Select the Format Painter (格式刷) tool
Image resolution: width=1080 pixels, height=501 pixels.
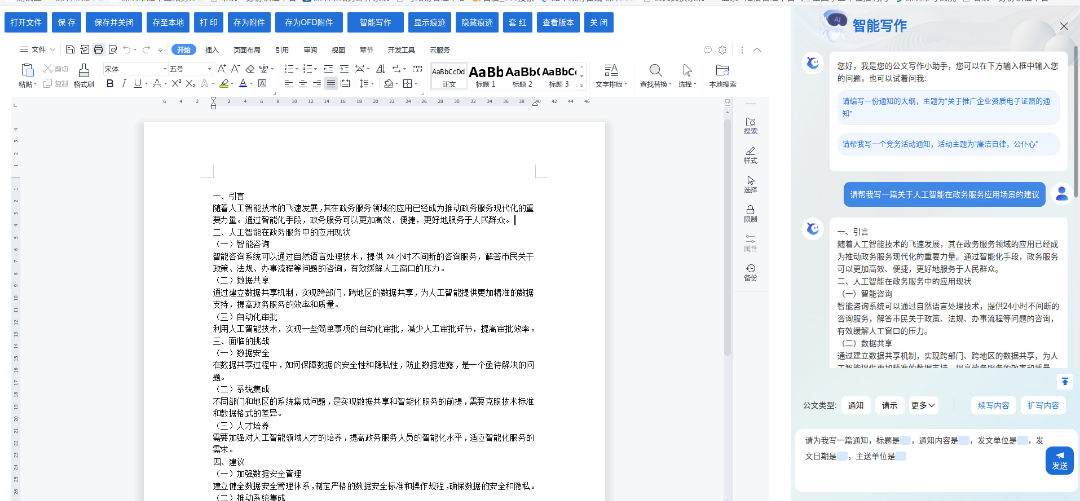[84, 76]
